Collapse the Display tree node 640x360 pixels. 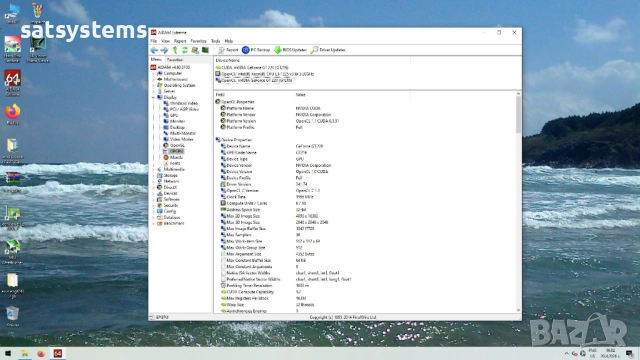[x=153, y=98]
